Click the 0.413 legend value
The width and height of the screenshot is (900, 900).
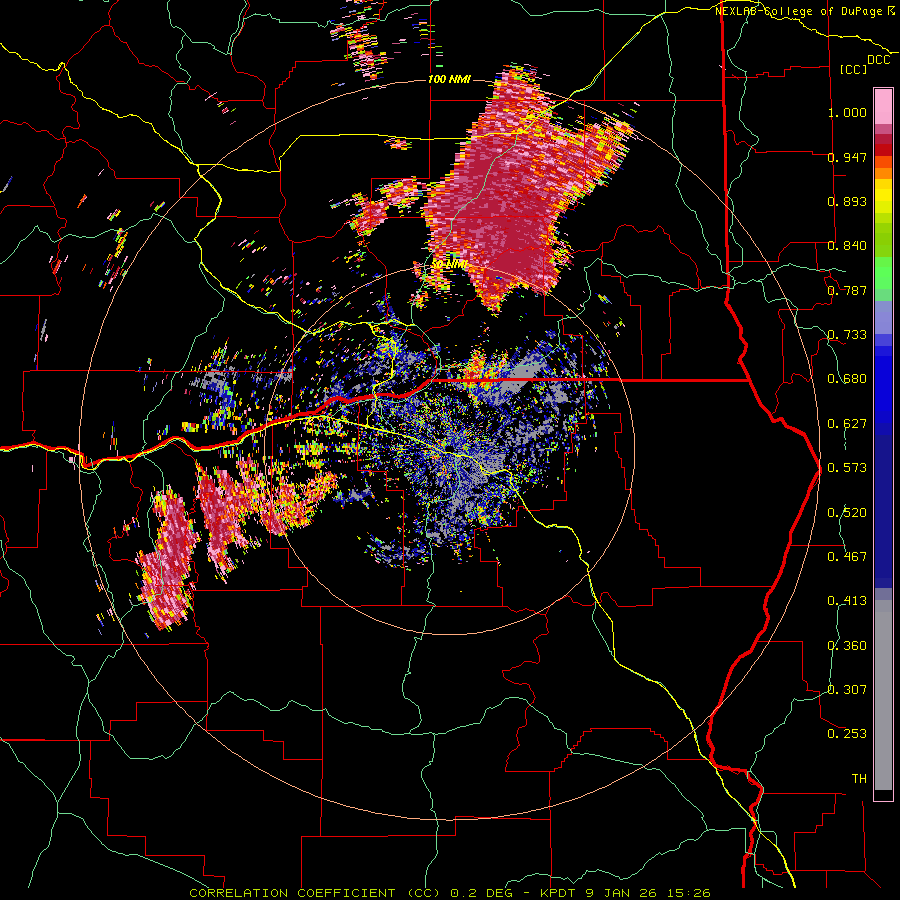(847, 601)
